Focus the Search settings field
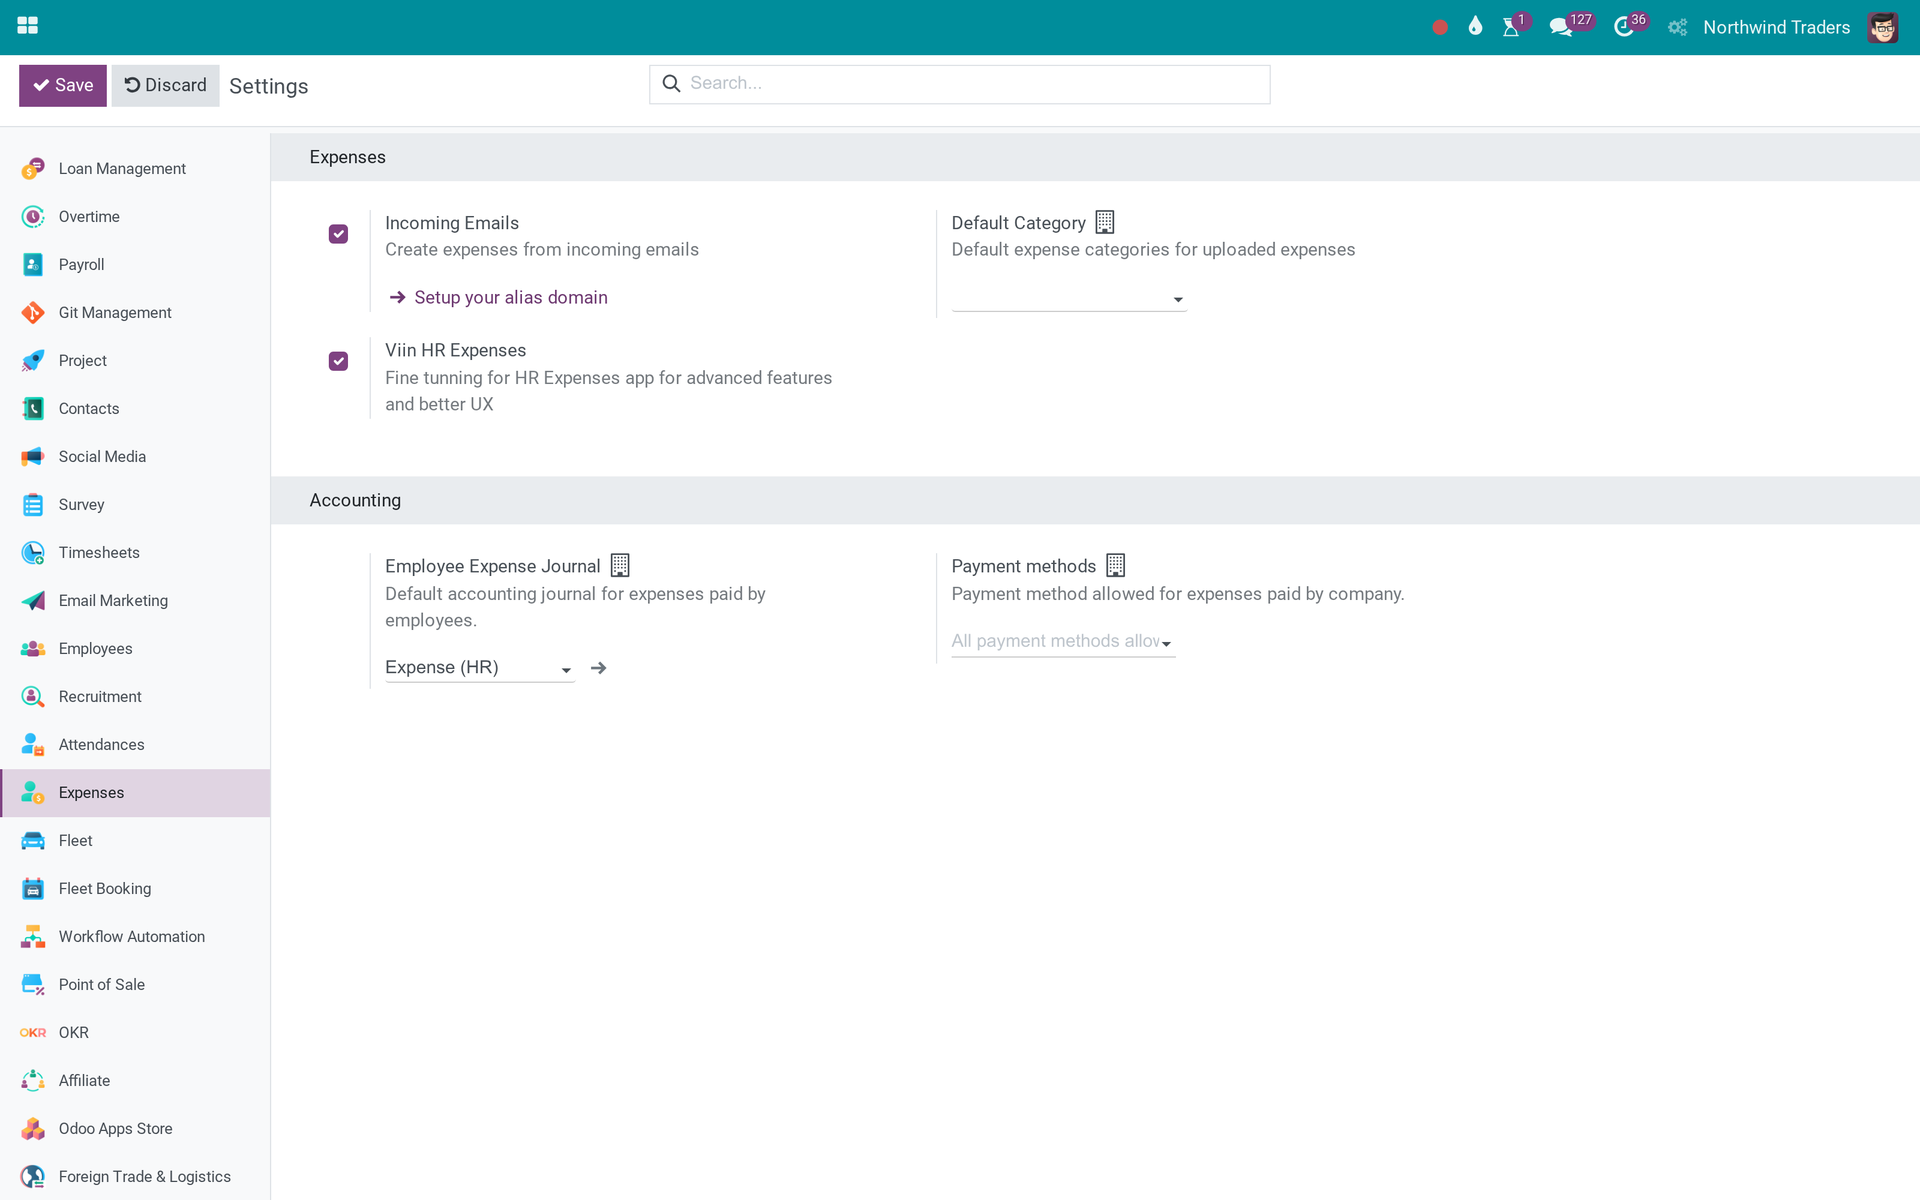Viewport: 1920px width, 1200px height. click(x=959, y=84)
